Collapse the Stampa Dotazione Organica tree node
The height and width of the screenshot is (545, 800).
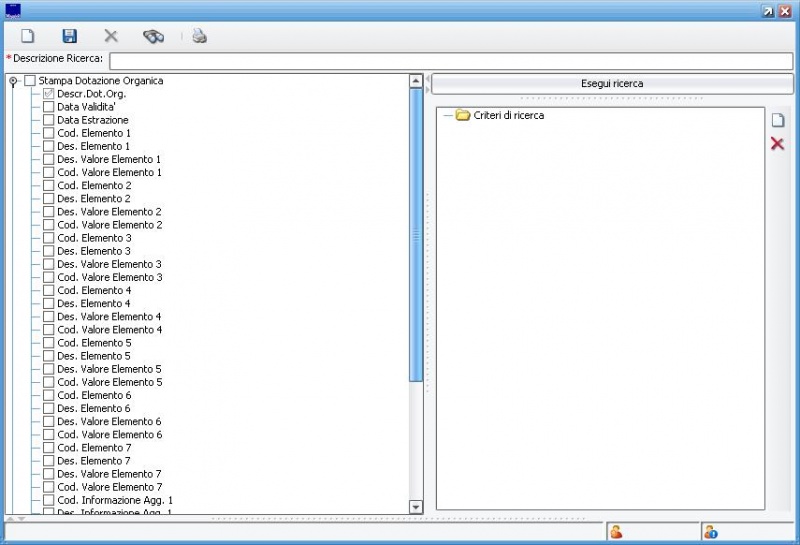[x=13, y=81]
